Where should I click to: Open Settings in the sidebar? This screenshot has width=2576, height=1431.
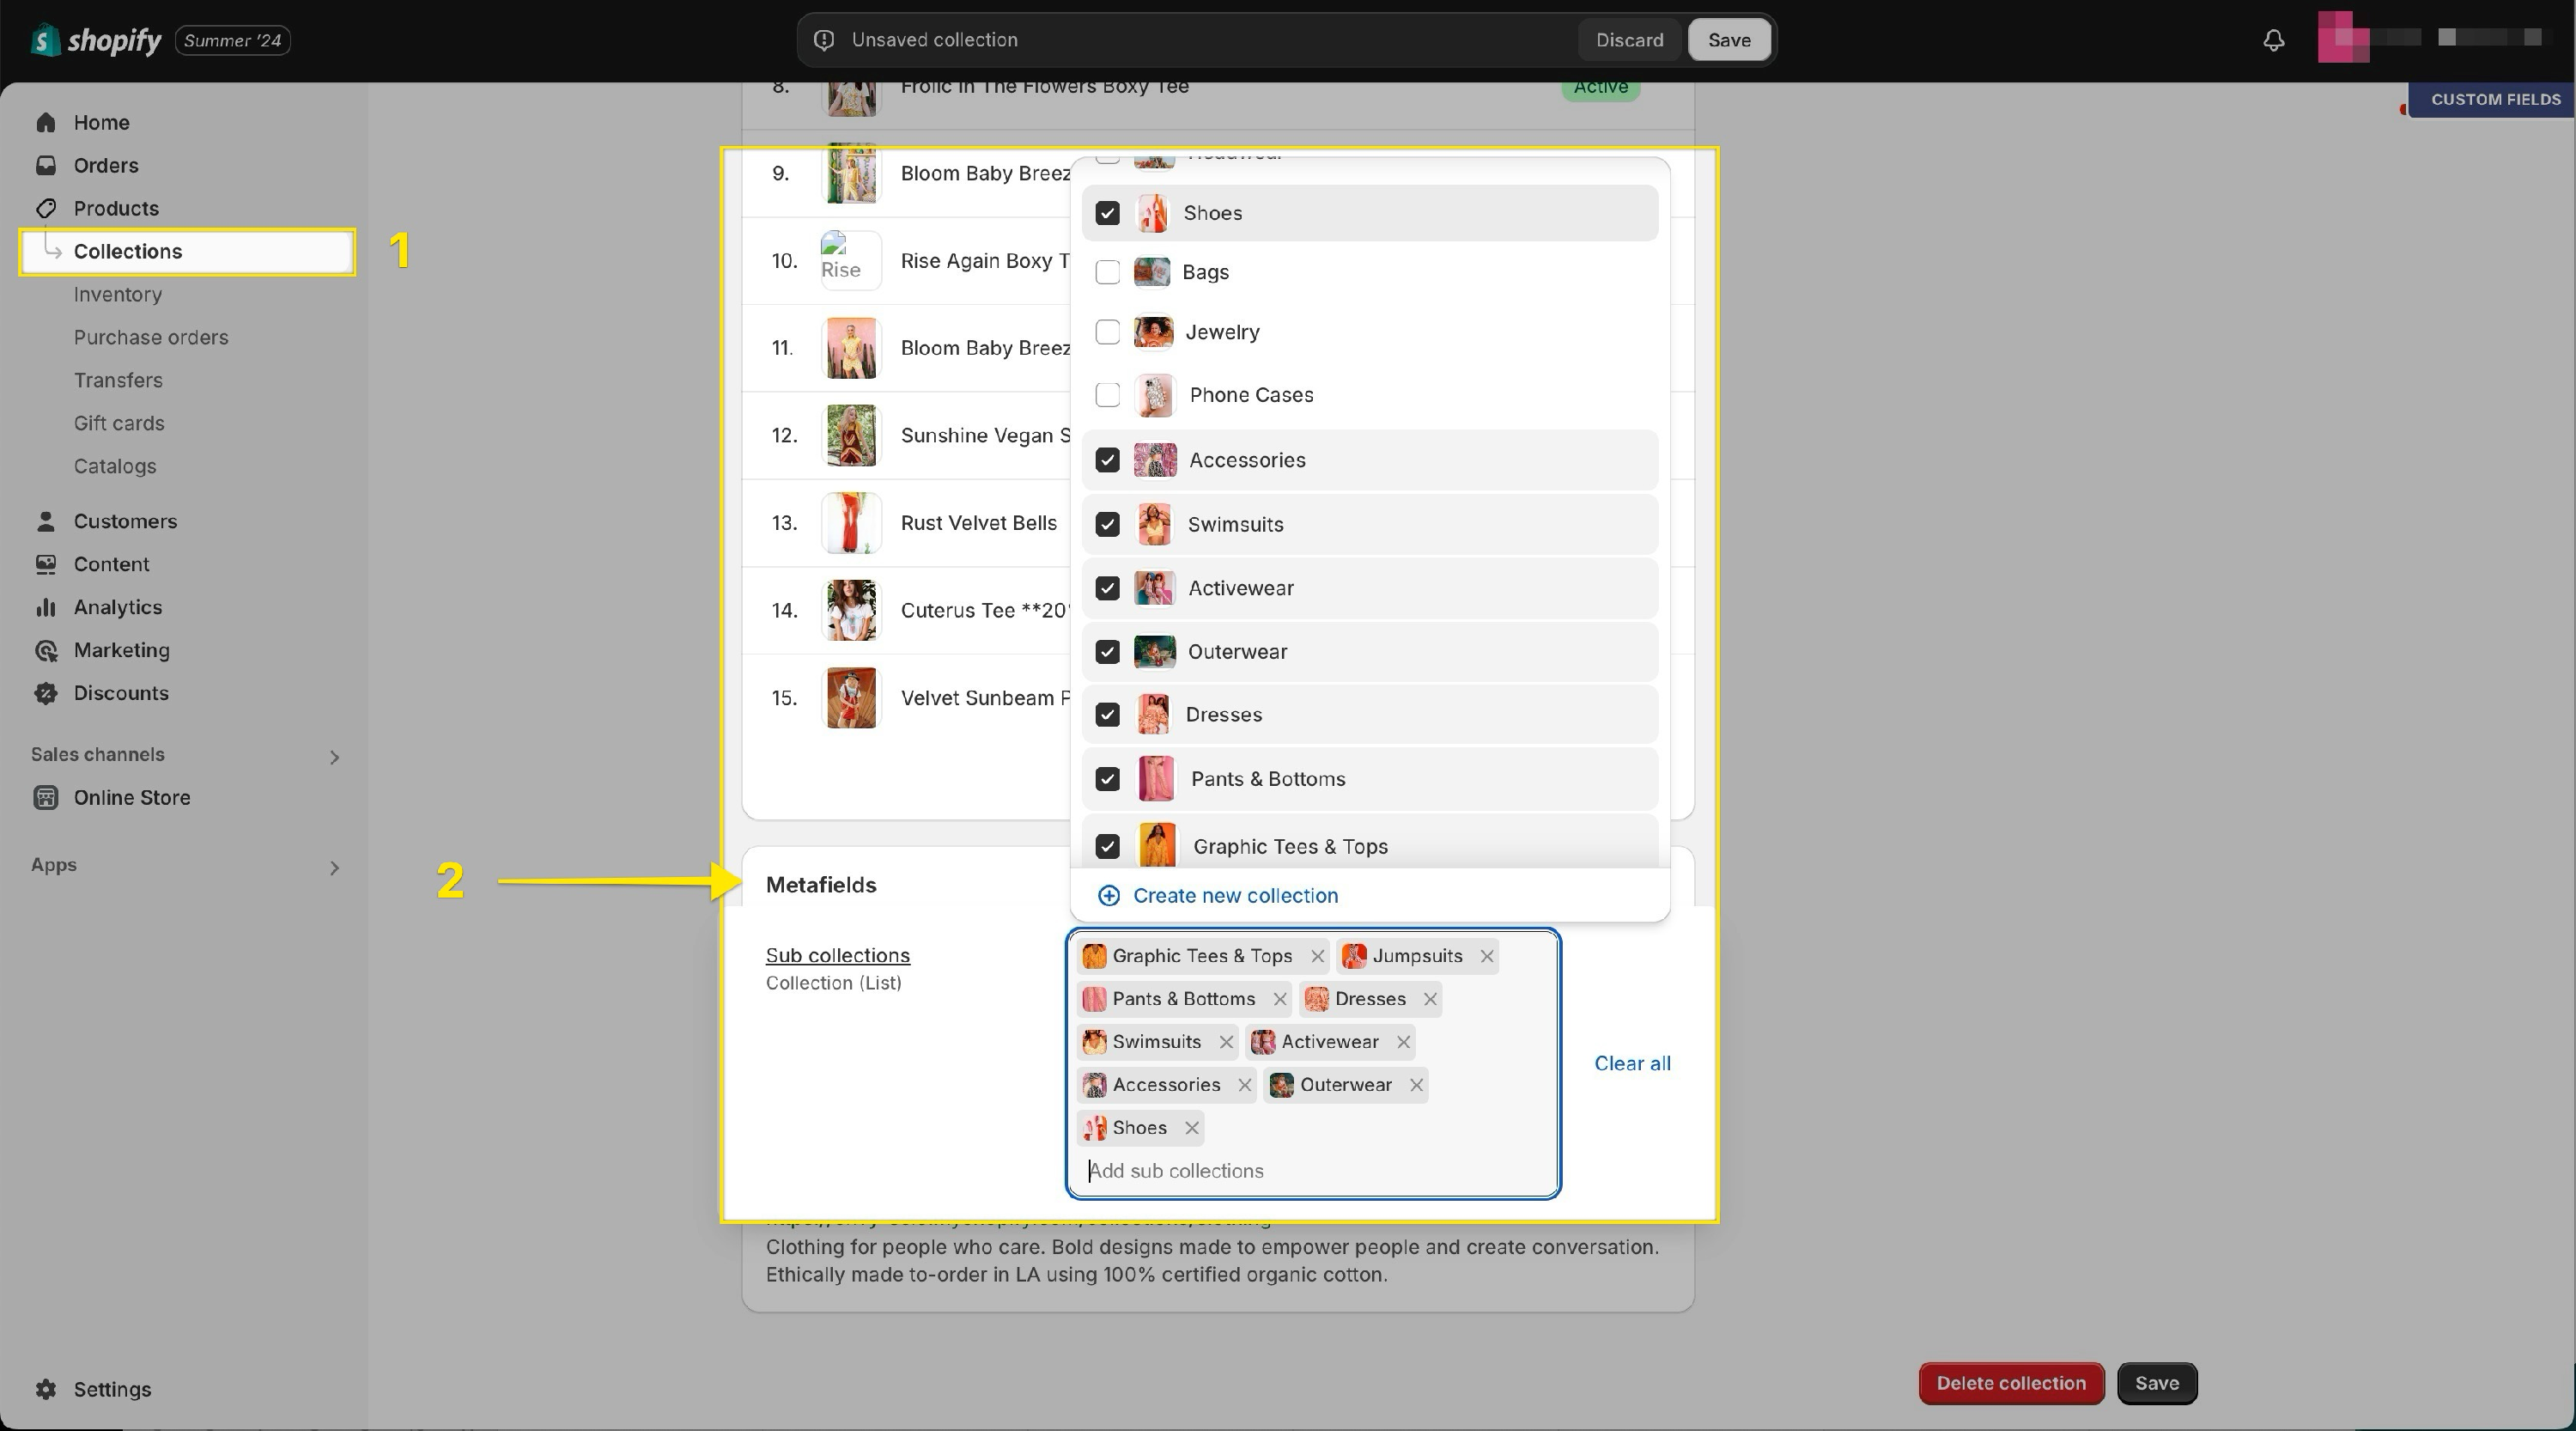[x=112, y=1389]
